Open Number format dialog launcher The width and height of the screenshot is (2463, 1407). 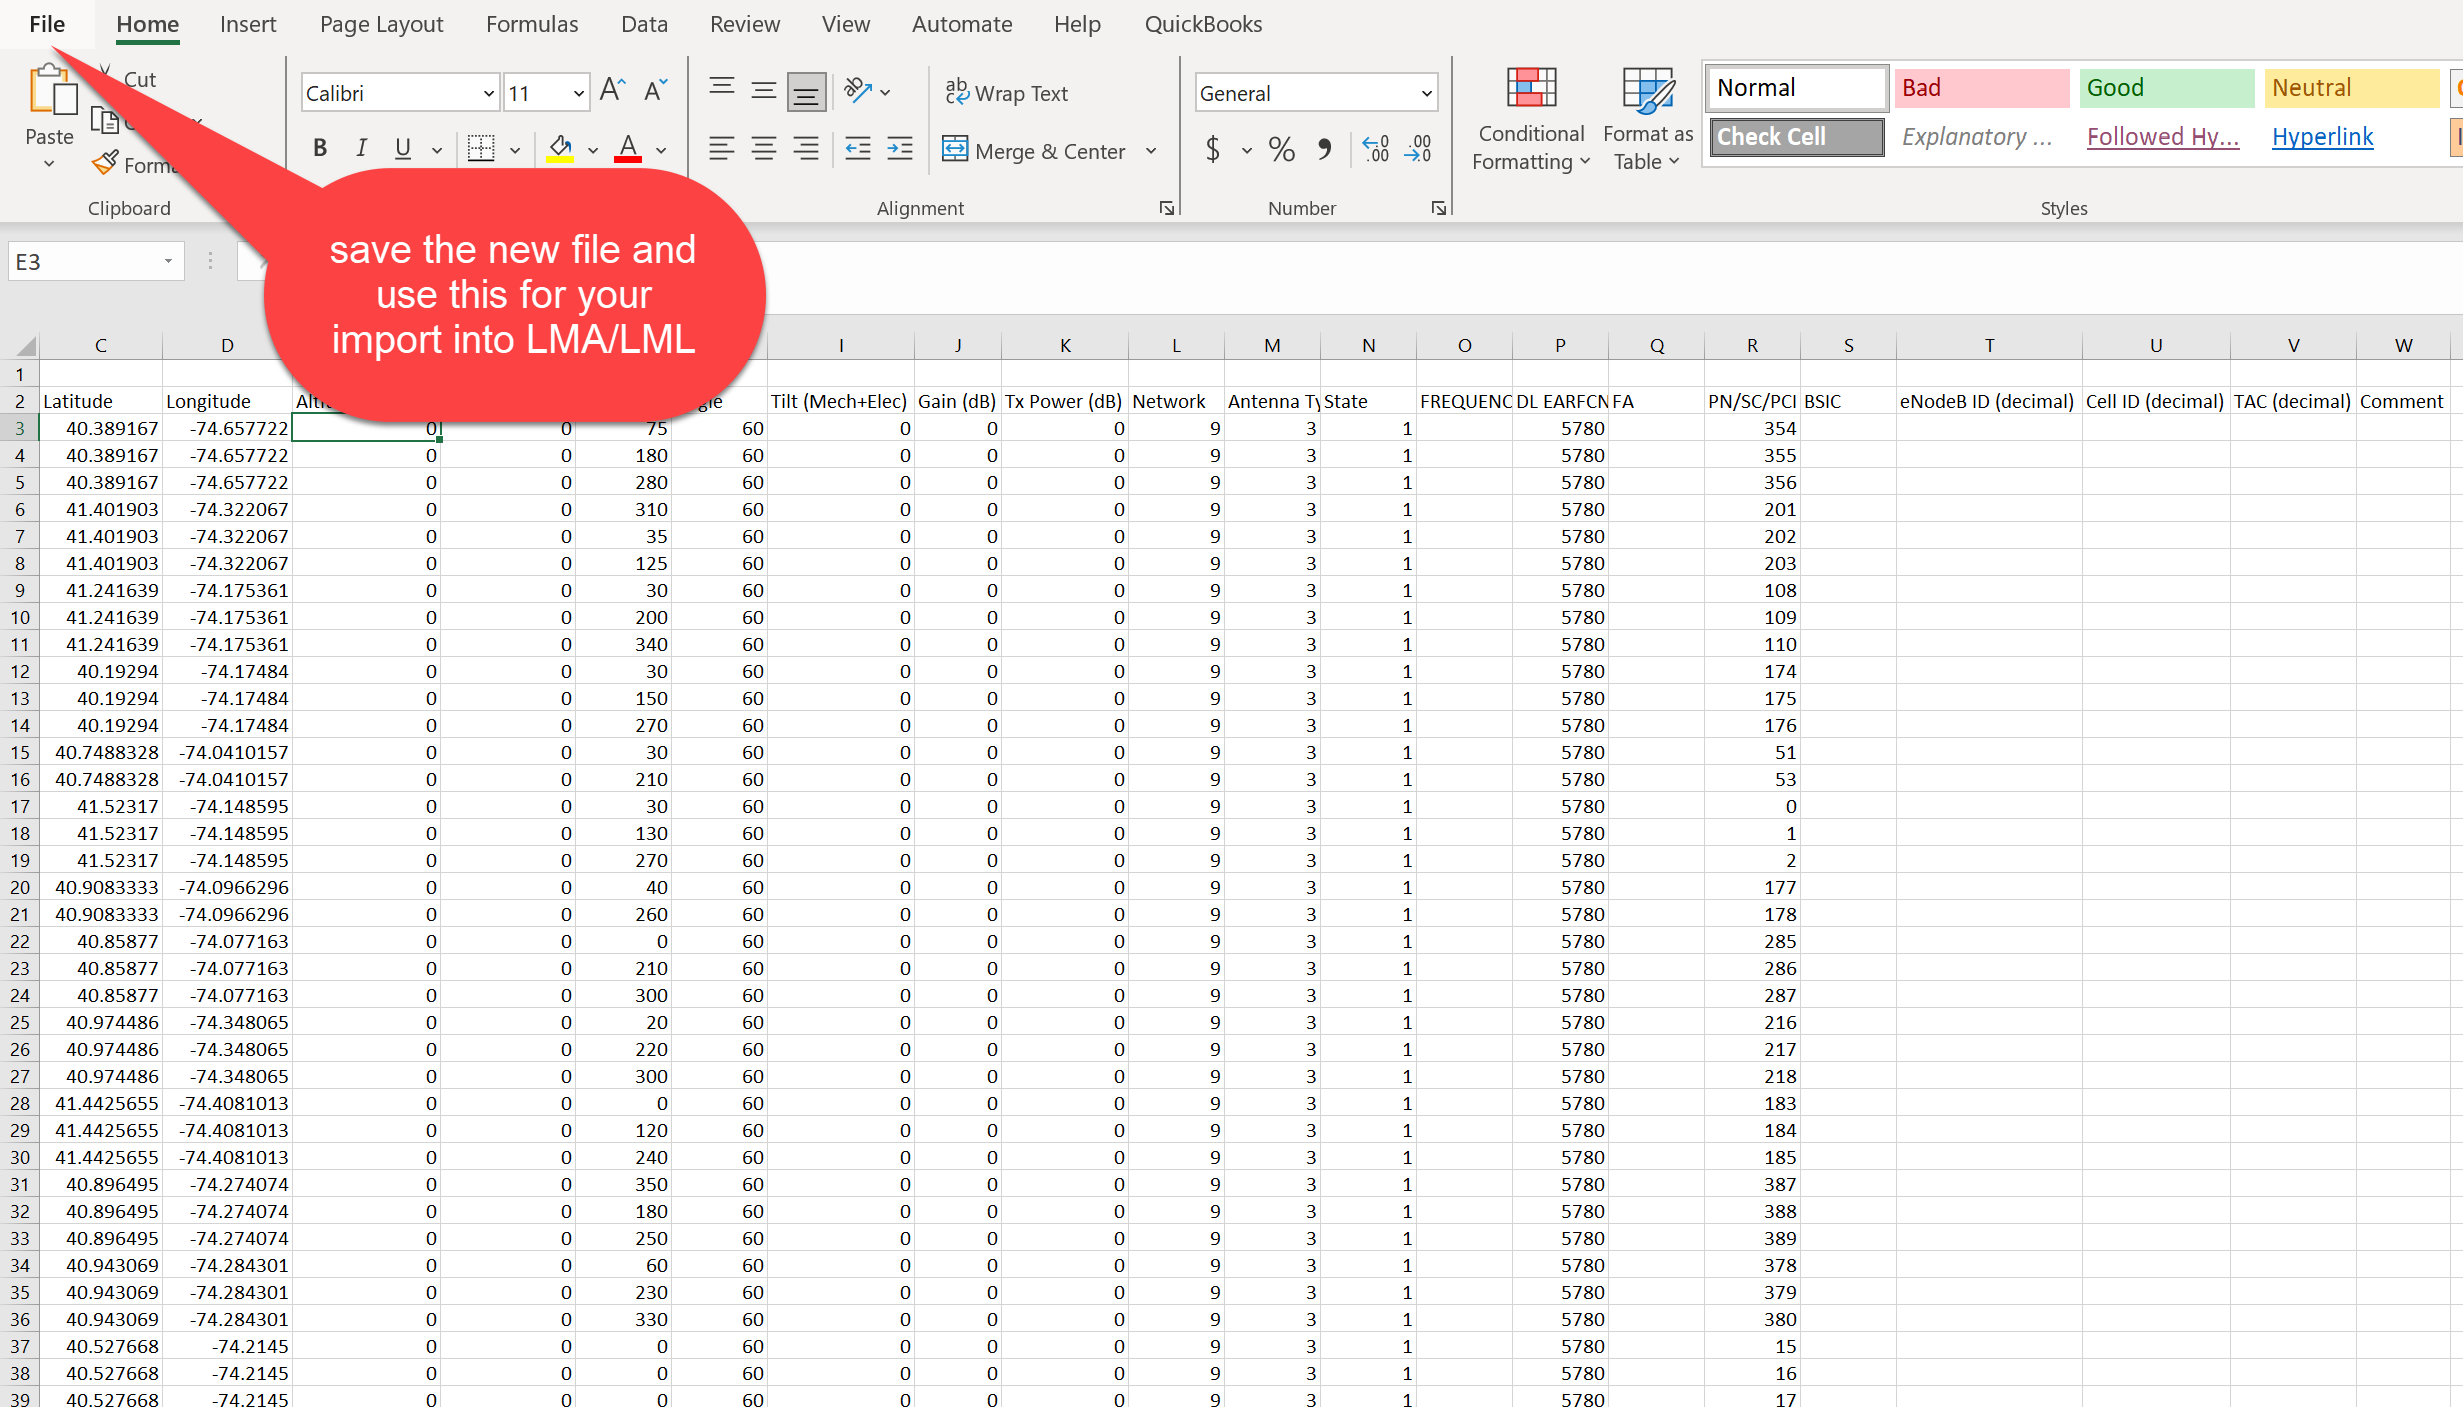click(1438, 208)
